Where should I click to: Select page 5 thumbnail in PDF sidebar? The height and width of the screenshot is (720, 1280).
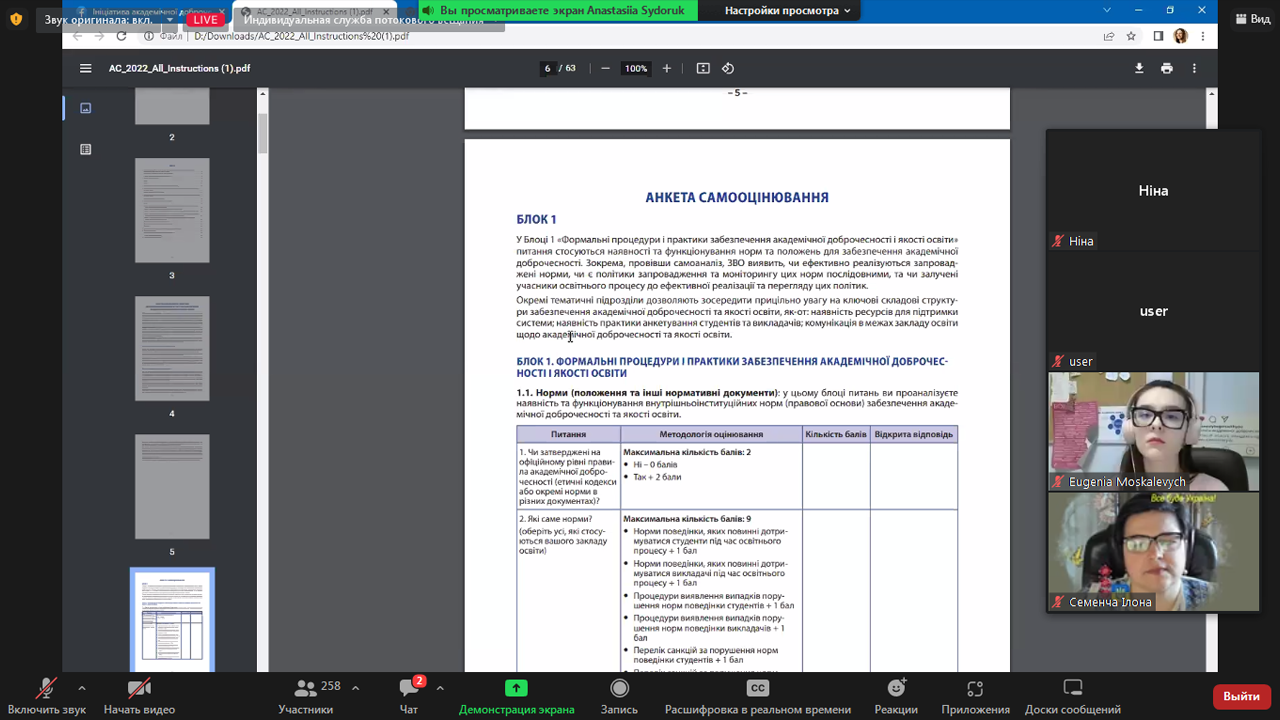pyautogui.click(x=172, y=487)
